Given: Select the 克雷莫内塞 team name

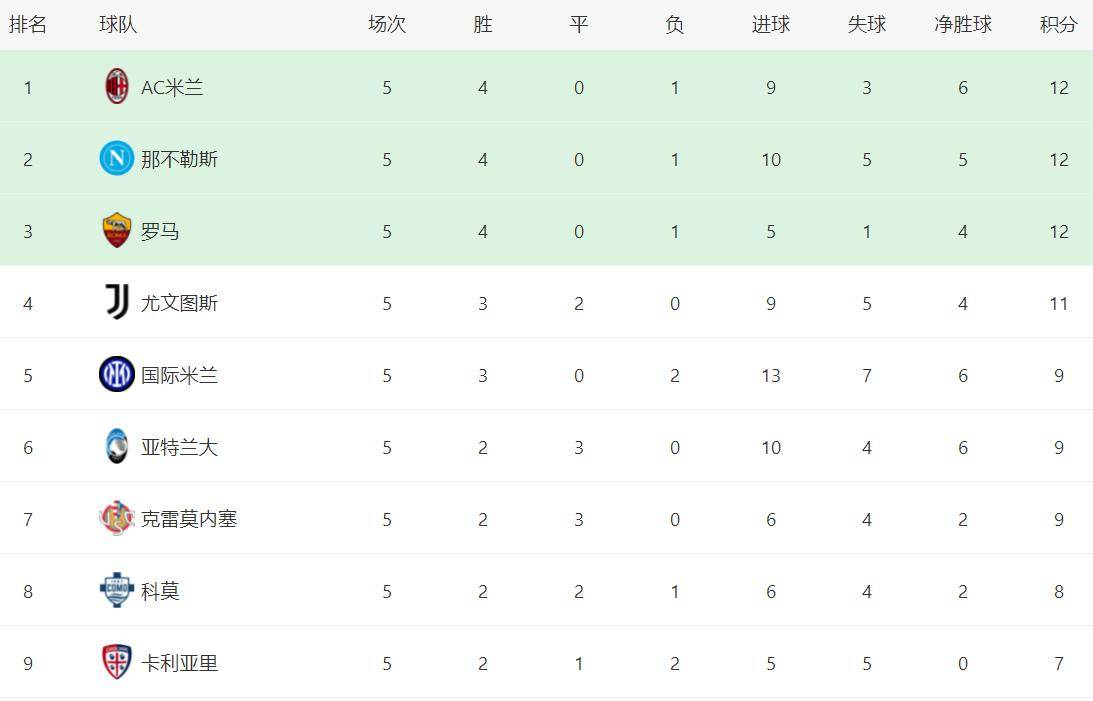Looking at the screenshot, I should click(189, 520).
